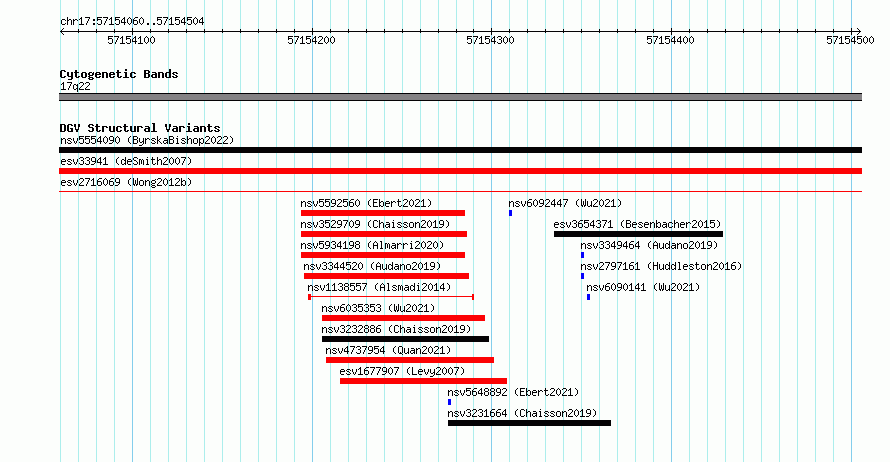Click blue marker under nsv3349464

pos(582,255)
